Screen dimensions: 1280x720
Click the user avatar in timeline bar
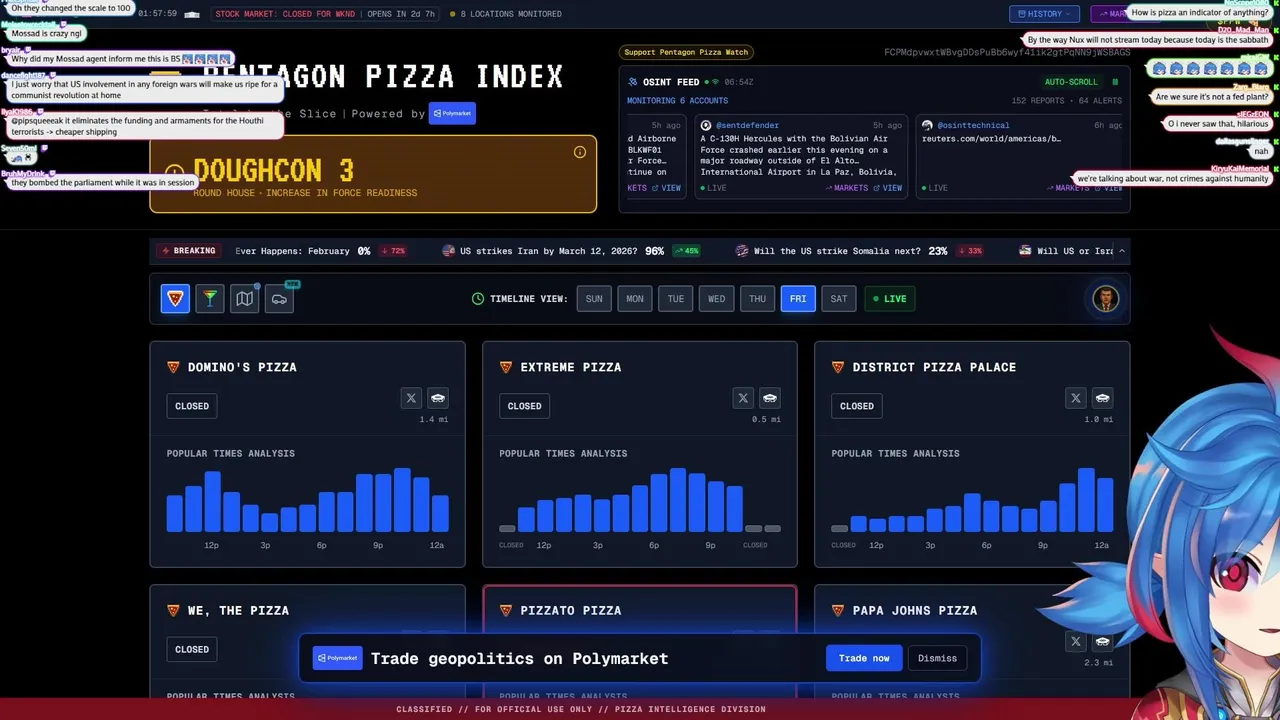pos(1105,298)
